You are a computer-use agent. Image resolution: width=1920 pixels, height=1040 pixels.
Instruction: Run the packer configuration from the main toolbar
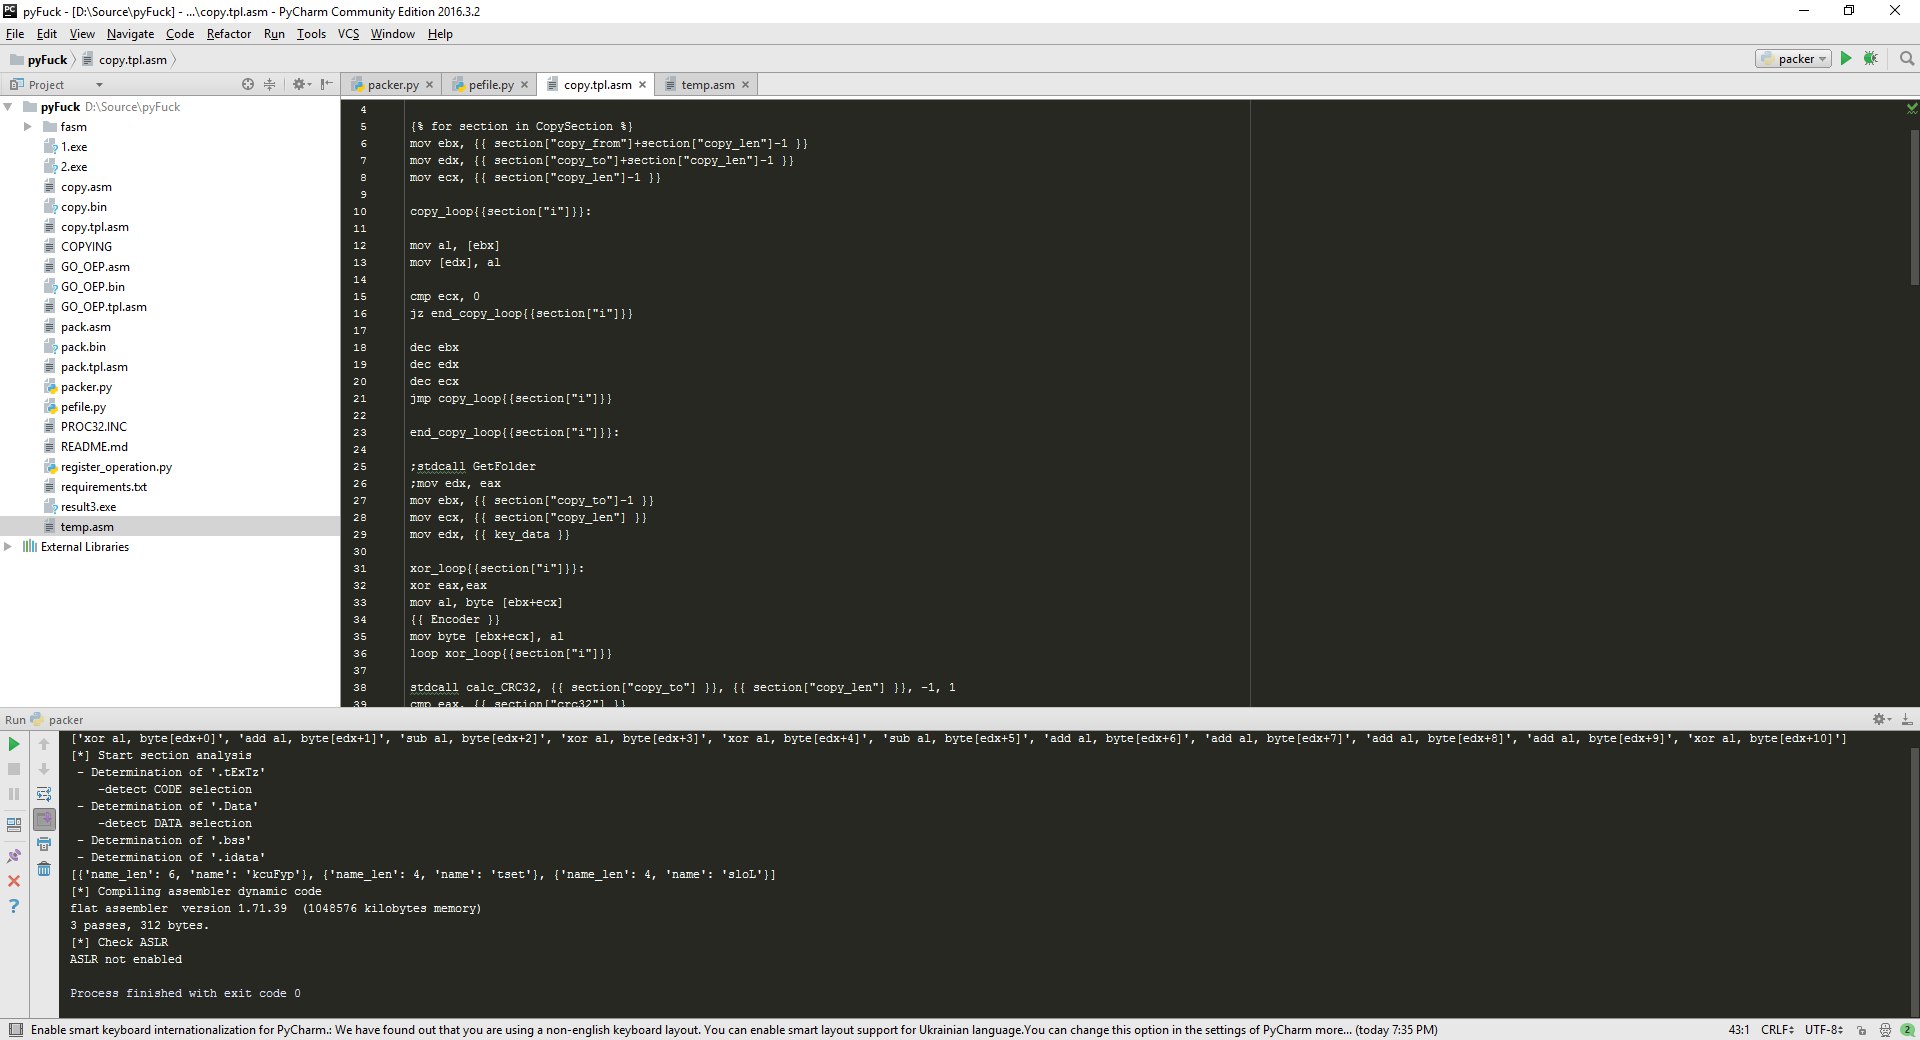(1846, 59)
